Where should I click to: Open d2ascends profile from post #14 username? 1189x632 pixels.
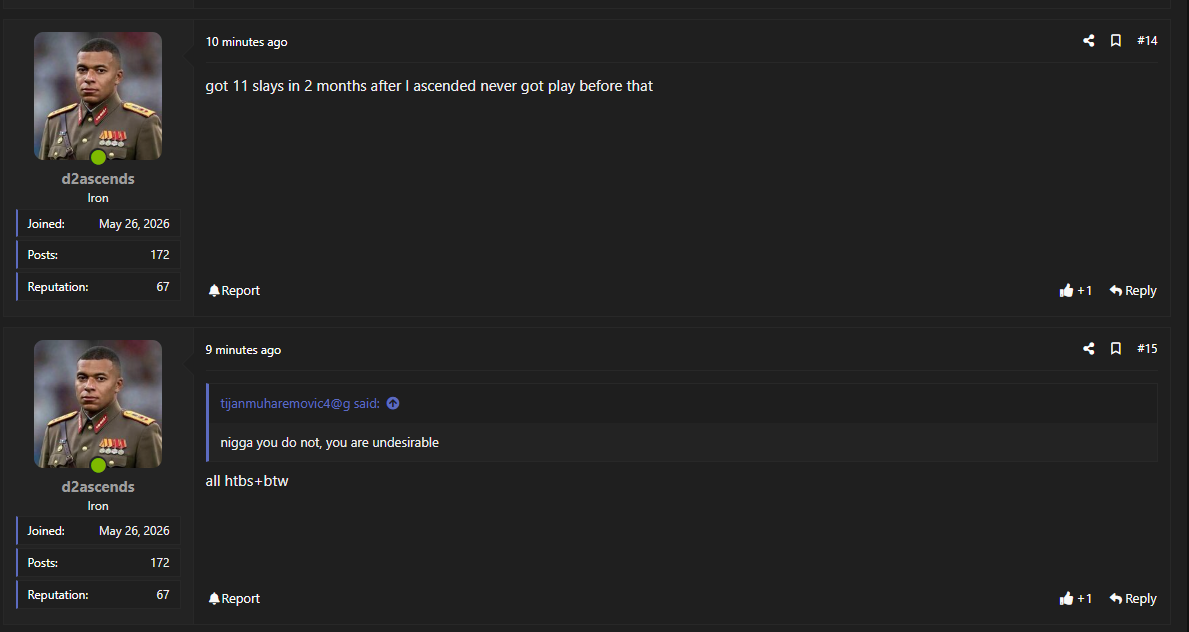[x=98, y=179]
